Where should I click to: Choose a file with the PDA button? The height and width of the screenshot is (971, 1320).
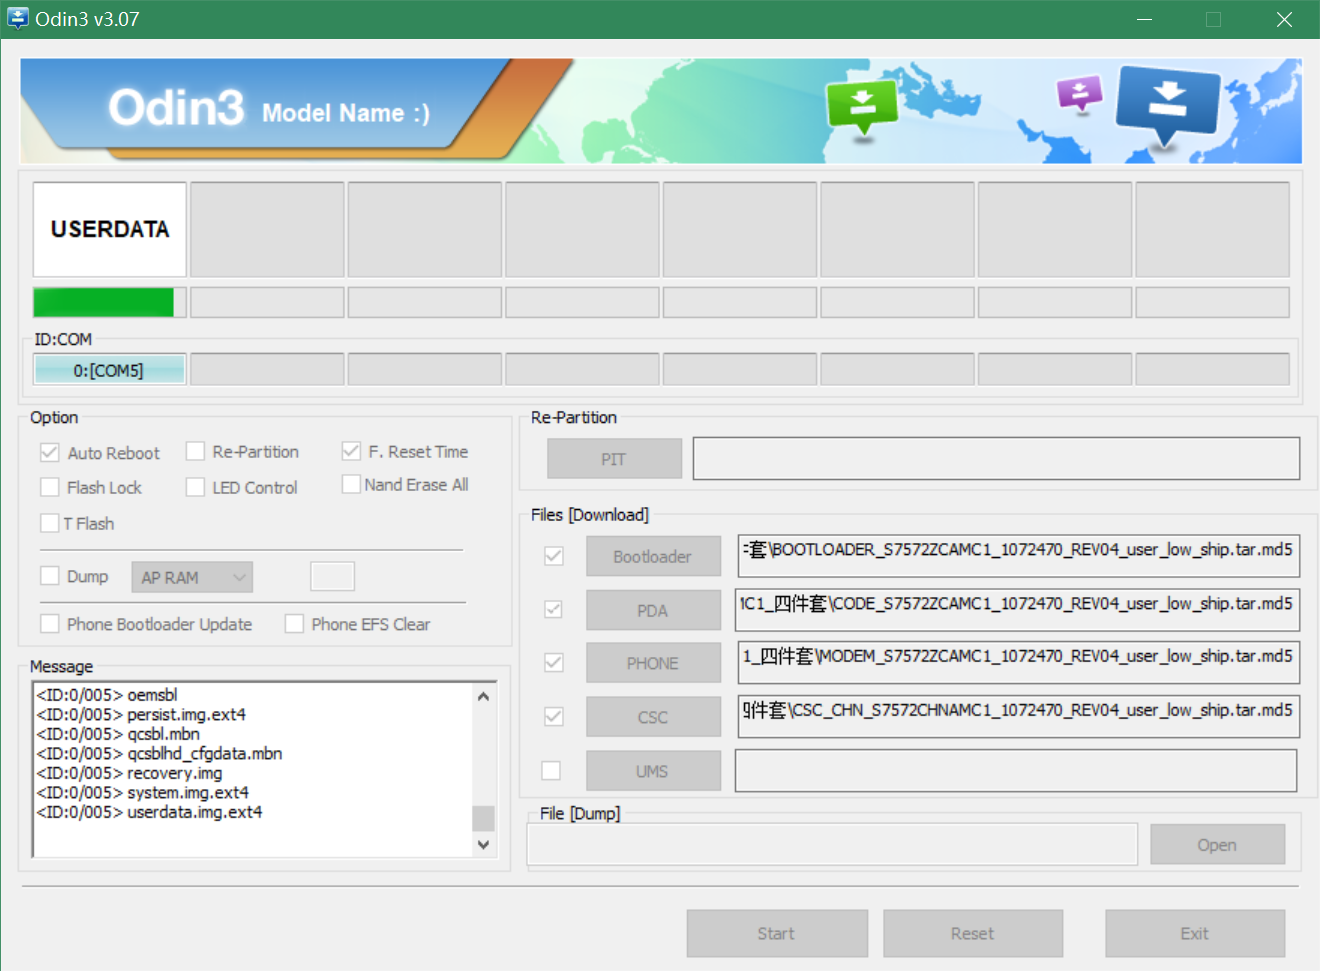pyautogui.click(x=652, y=611)
